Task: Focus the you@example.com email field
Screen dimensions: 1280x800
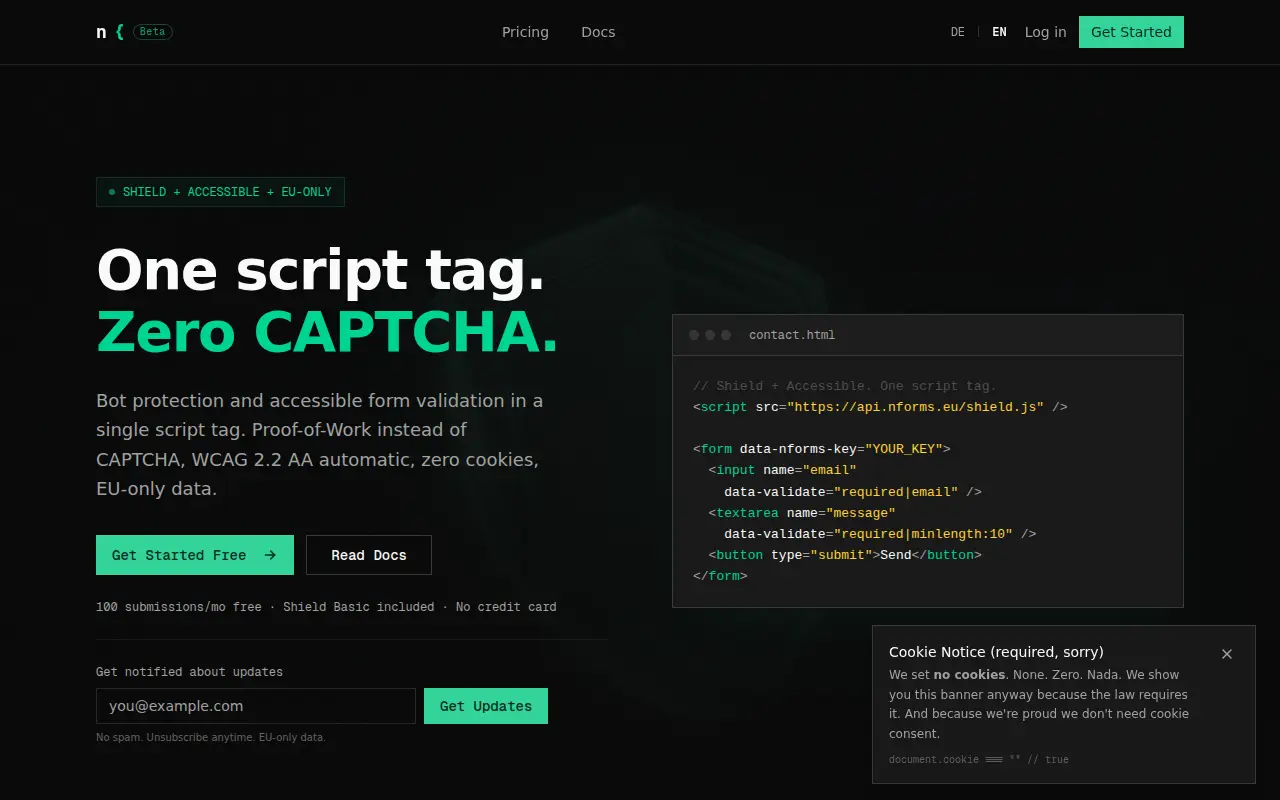Action: (x=256, y=706)
